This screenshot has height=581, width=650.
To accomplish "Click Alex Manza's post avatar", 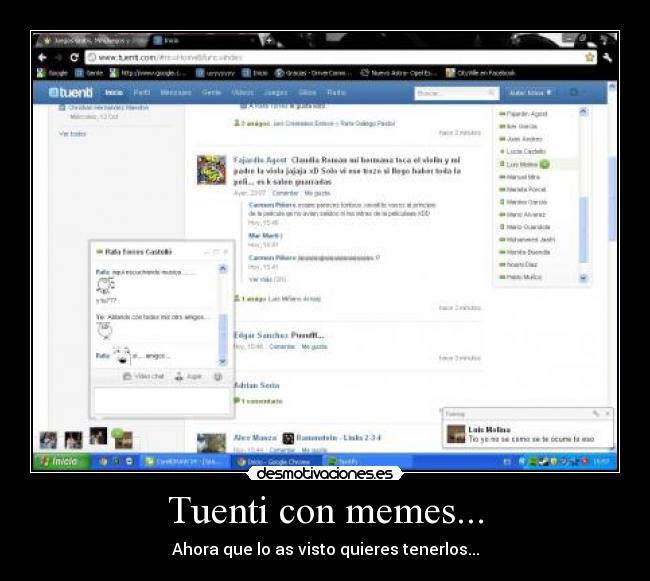I will [211, 443].
